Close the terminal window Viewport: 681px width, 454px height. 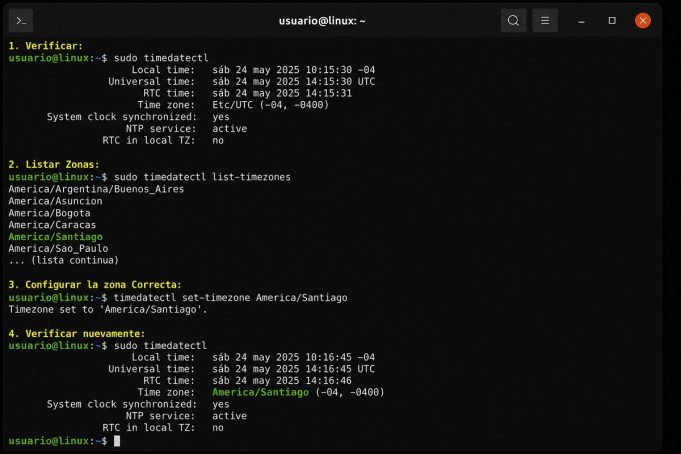pos(643,20)
